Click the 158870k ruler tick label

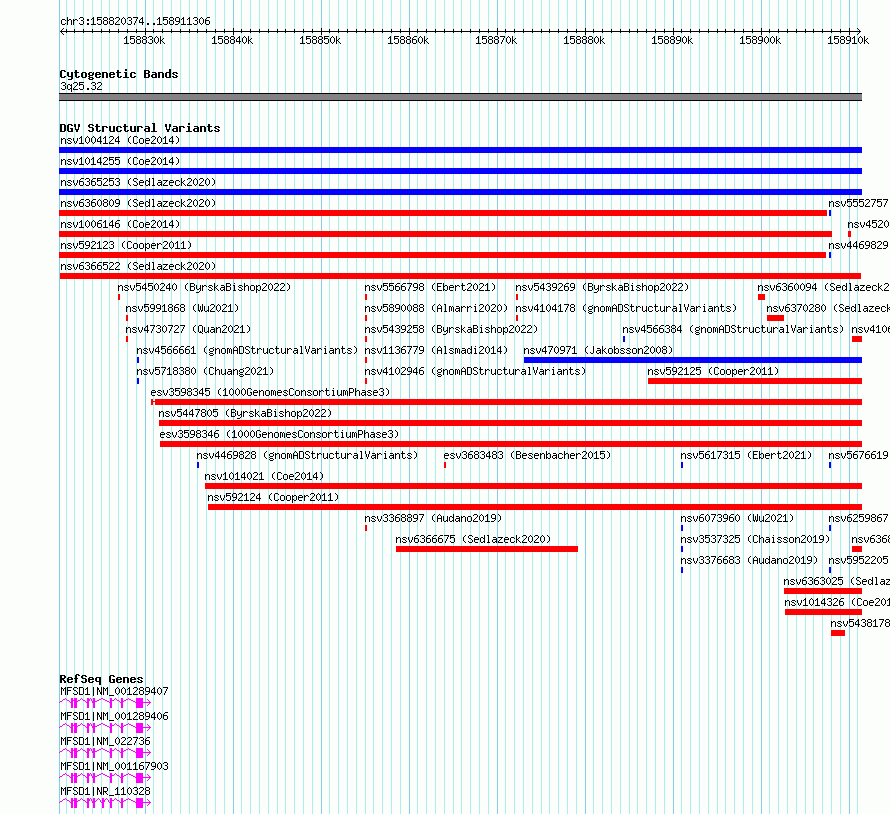point(496,40)
